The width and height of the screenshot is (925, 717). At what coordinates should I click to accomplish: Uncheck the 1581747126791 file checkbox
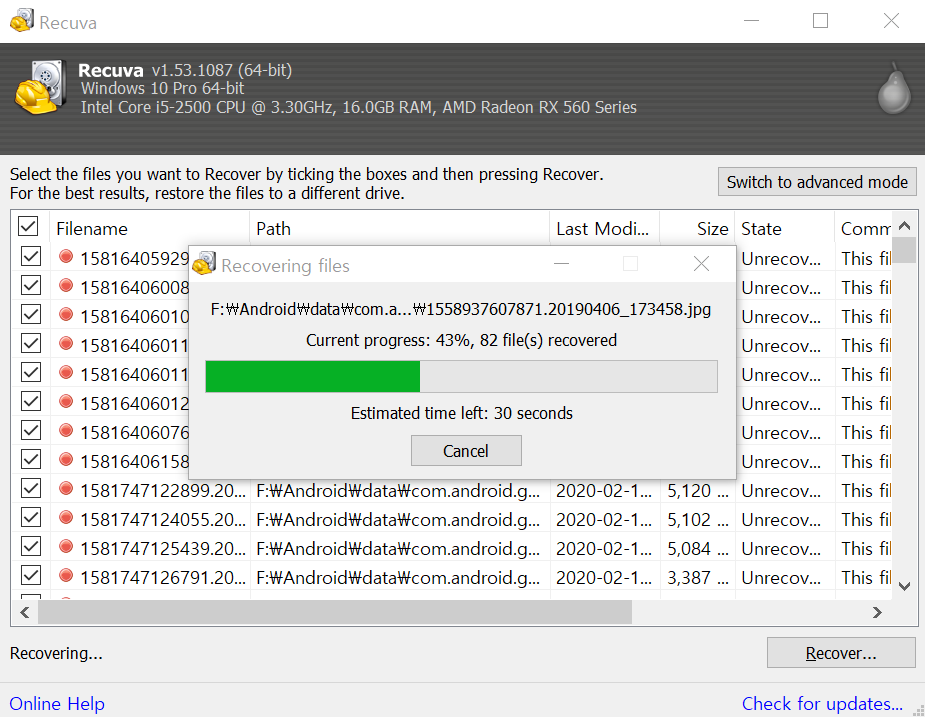(31, 575)
